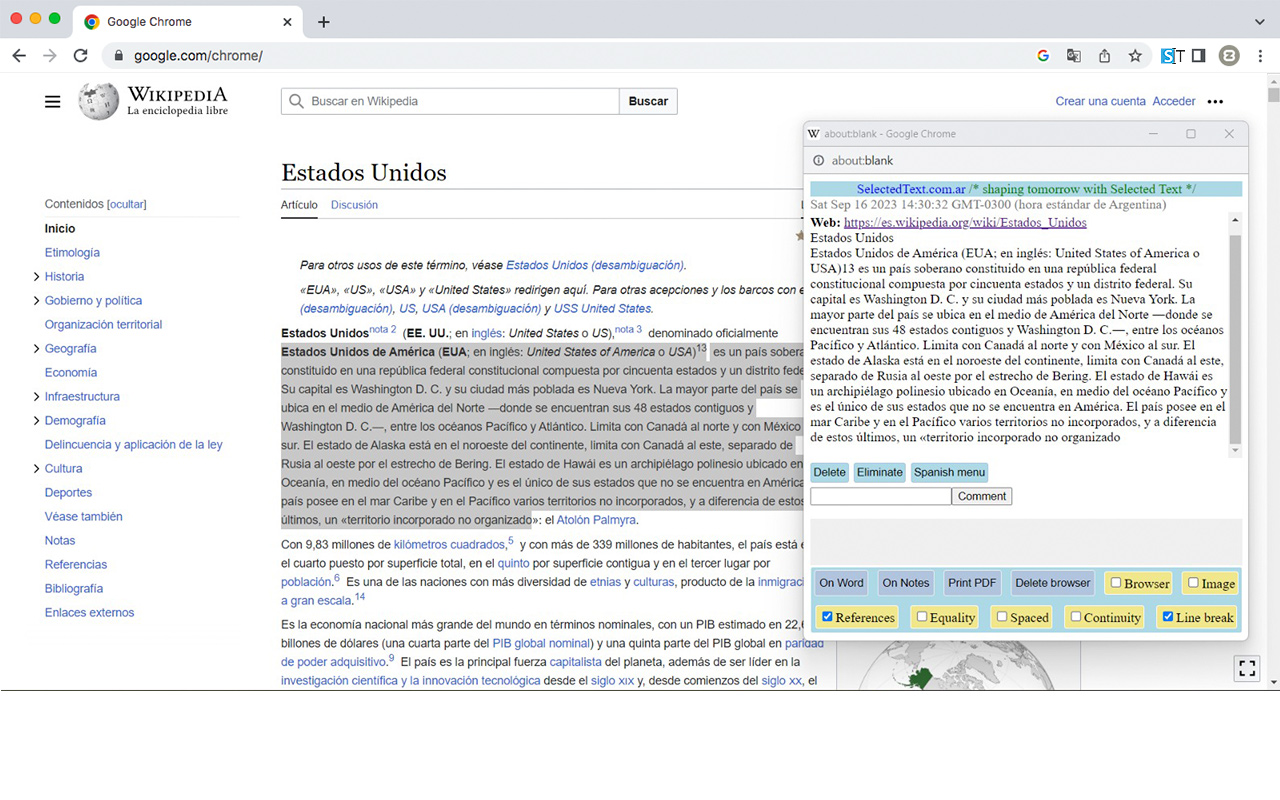Uncheck the References checkbox
Viewport: 1280px width, 800px height.
(827, 617)
